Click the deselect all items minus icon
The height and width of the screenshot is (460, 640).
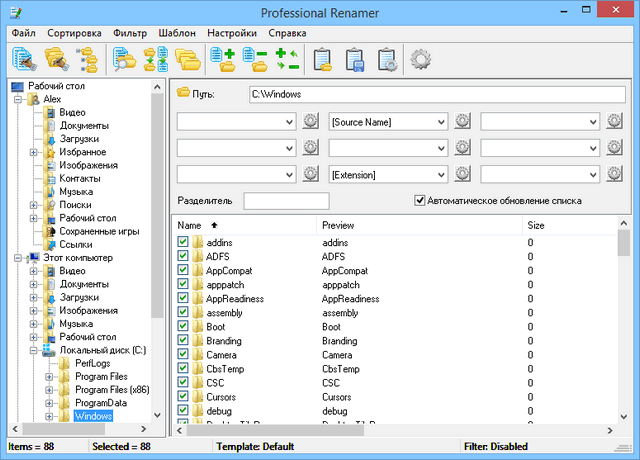coord(254,60)
